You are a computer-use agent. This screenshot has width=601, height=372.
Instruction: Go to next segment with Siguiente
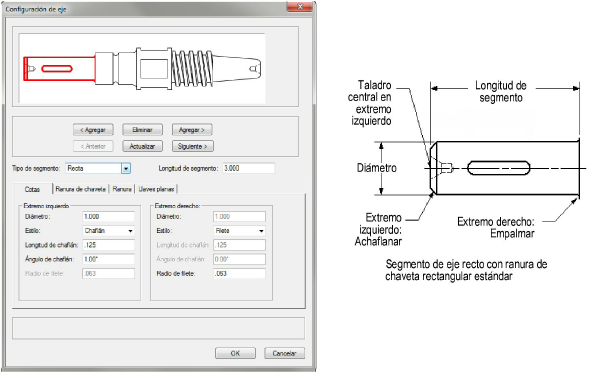193,146
